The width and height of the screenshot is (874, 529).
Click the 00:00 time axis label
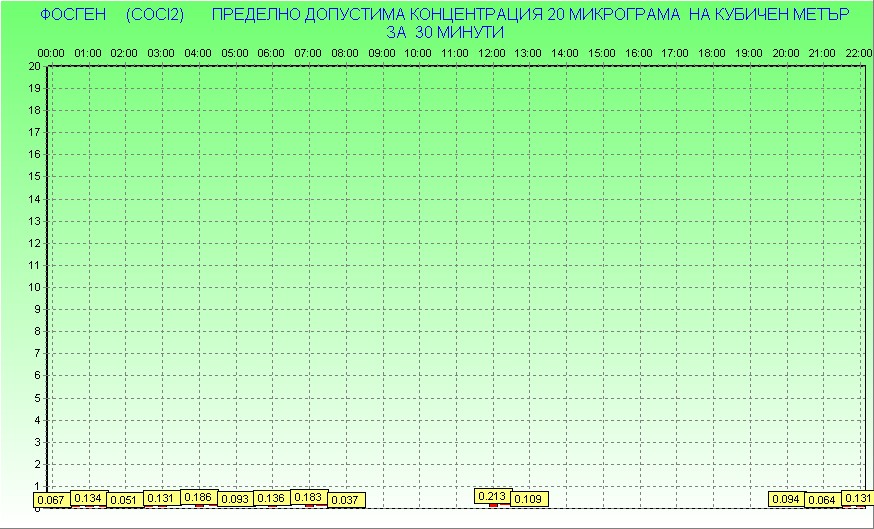51,52
